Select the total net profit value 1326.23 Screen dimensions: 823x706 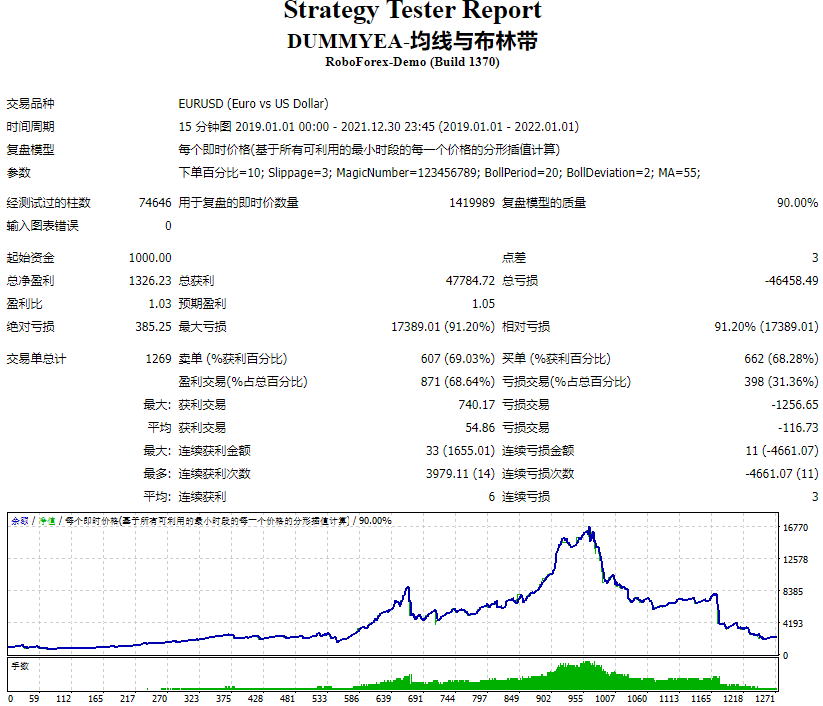coord(150,281)
